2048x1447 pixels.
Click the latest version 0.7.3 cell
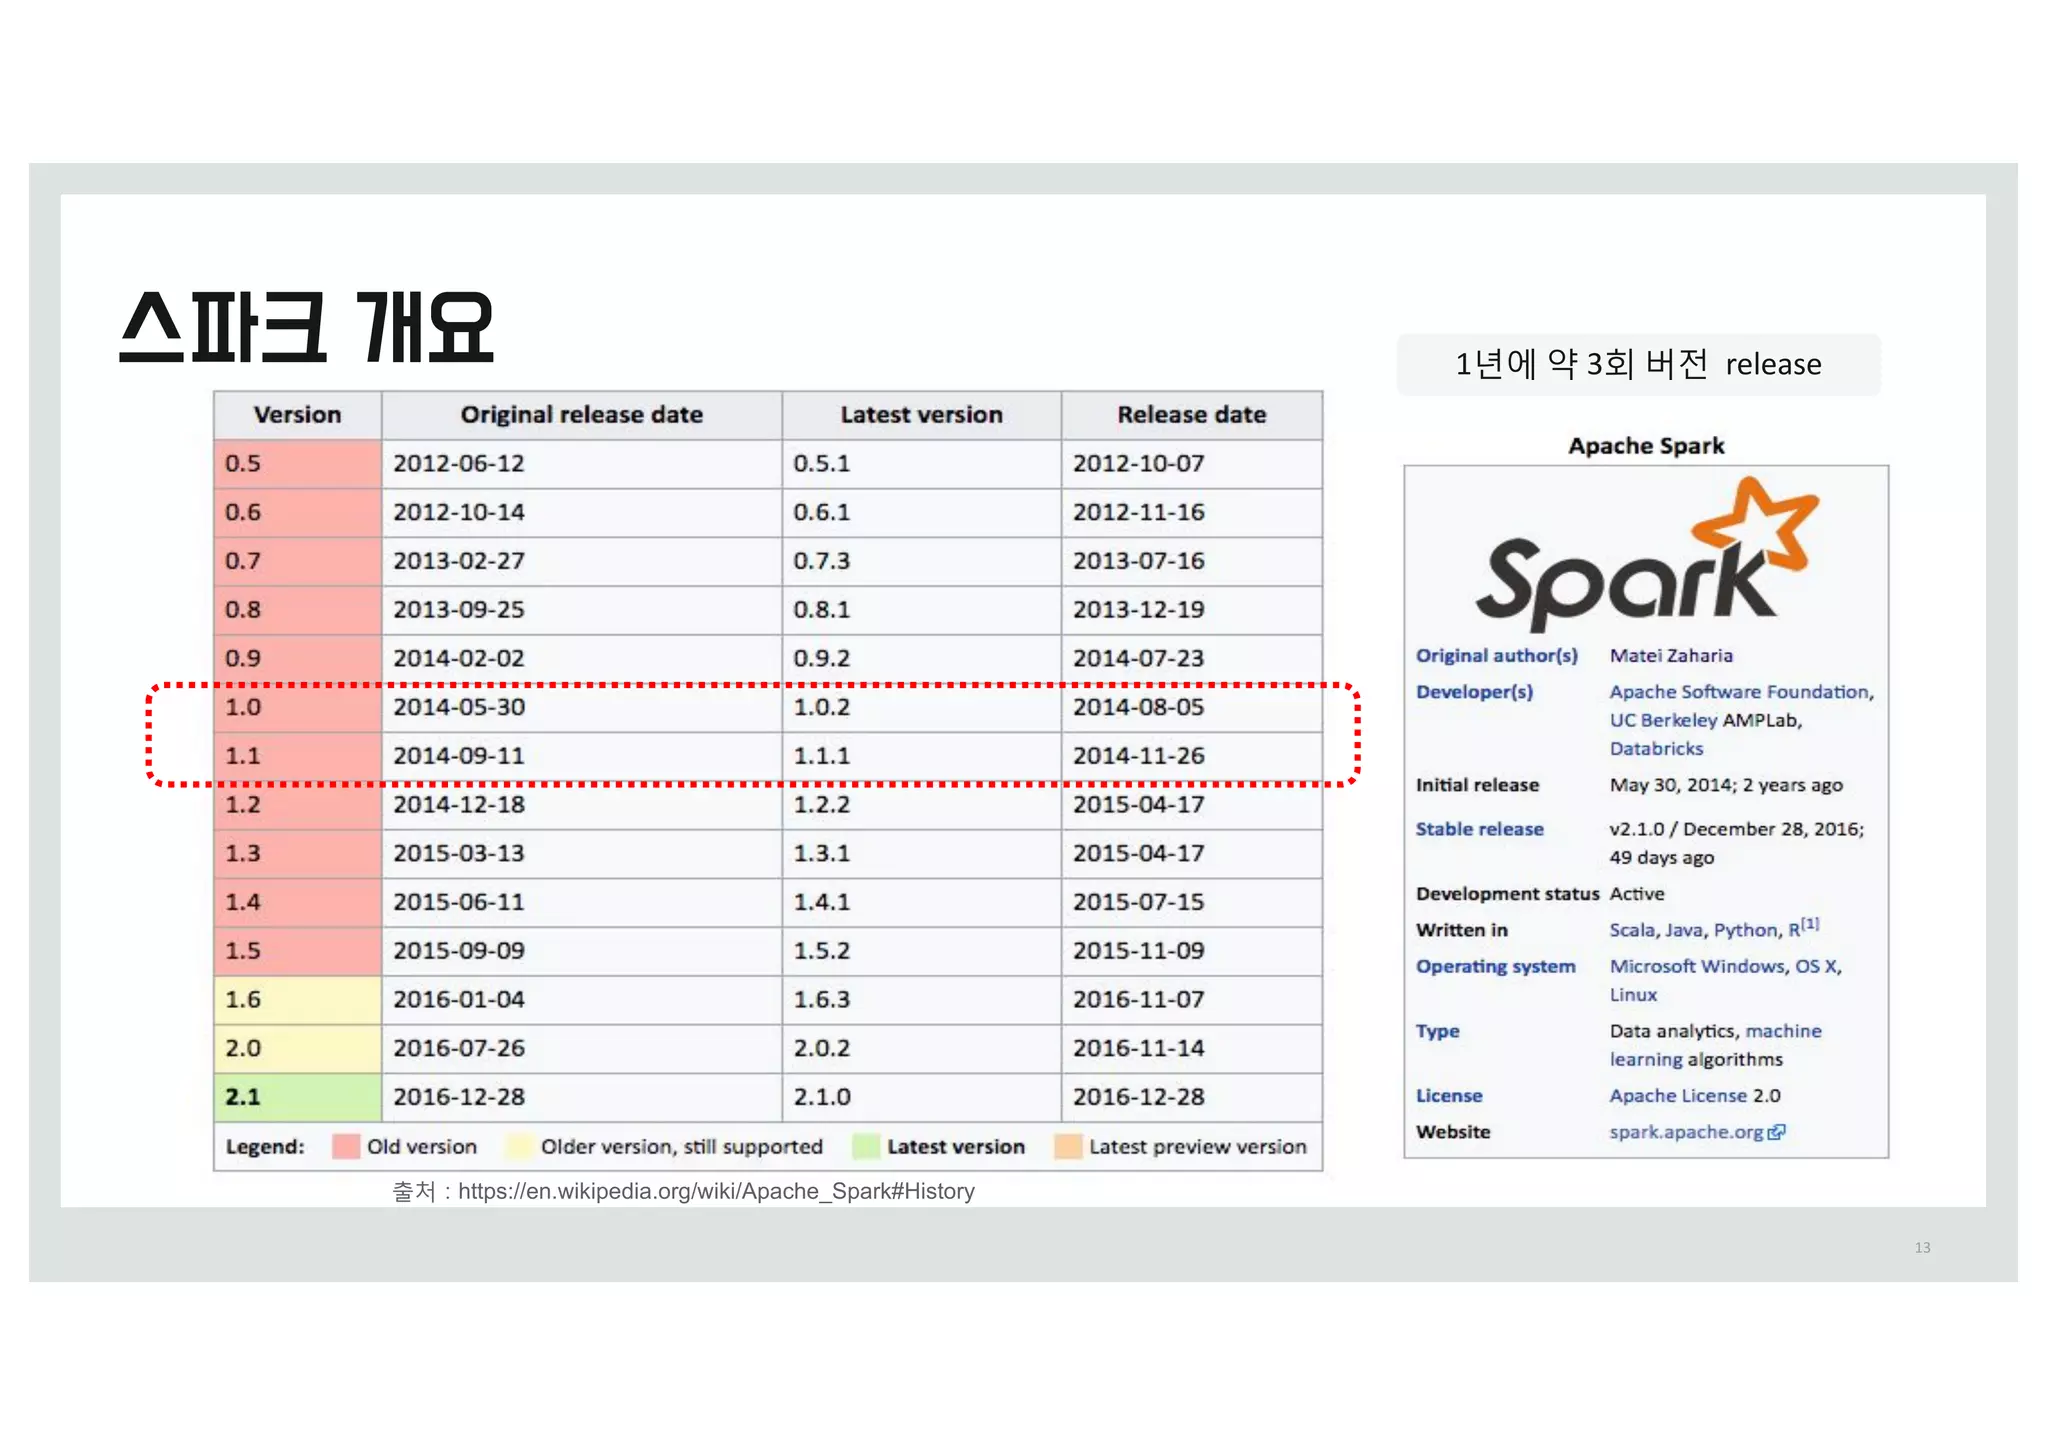click(x=921, y=562)
